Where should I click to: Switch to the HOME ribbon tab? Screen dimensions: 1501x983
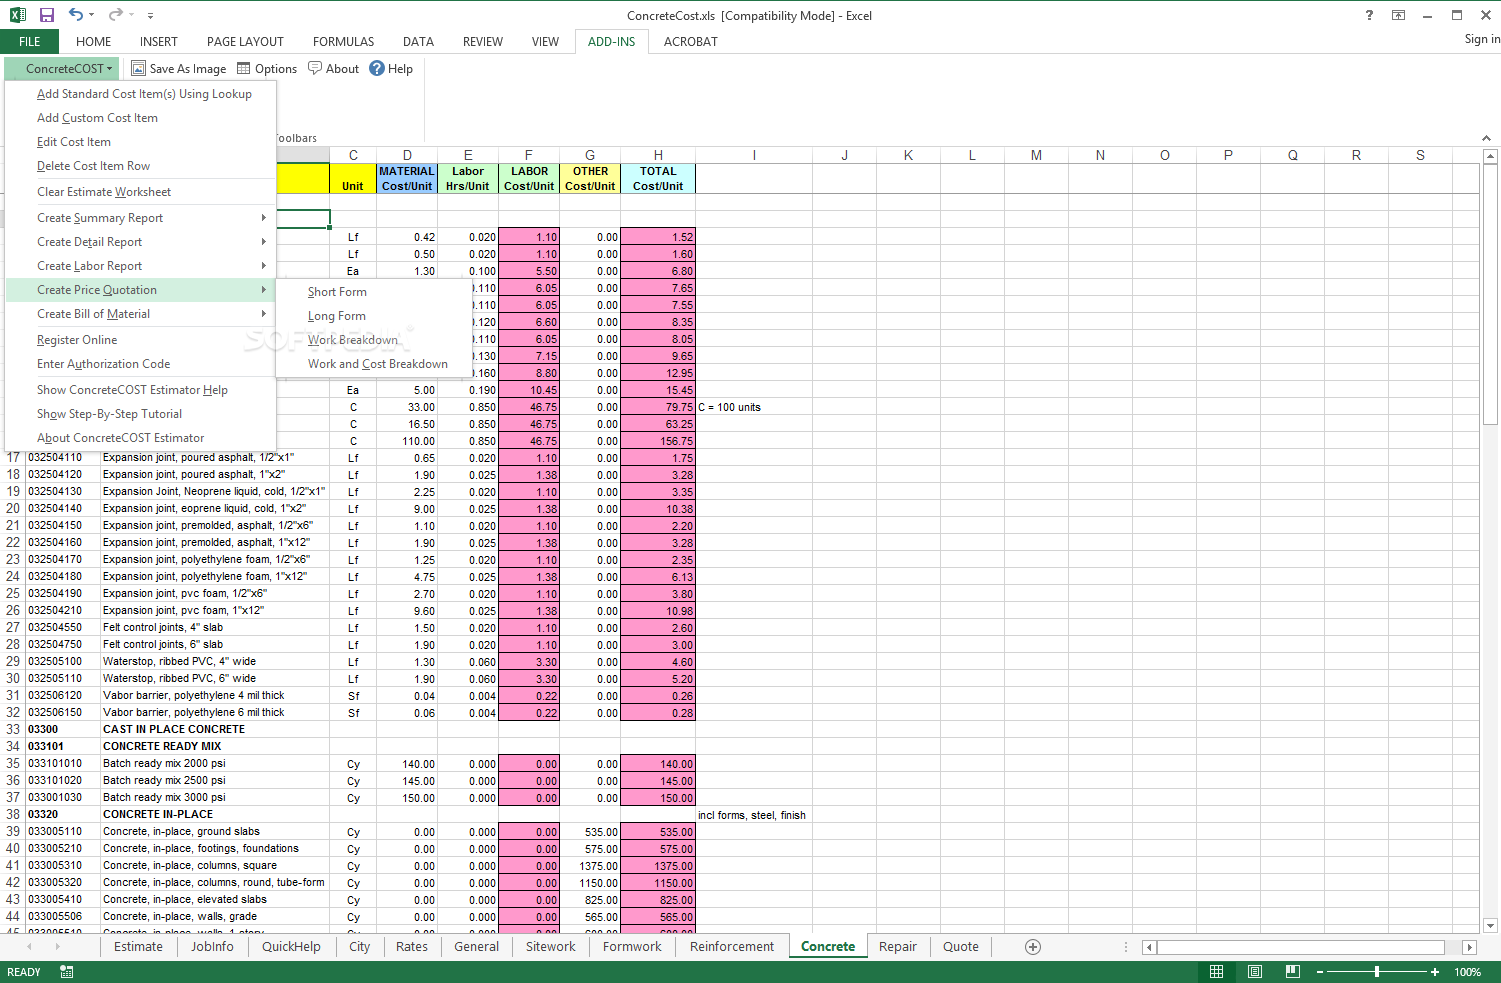(x=94, y=42)
